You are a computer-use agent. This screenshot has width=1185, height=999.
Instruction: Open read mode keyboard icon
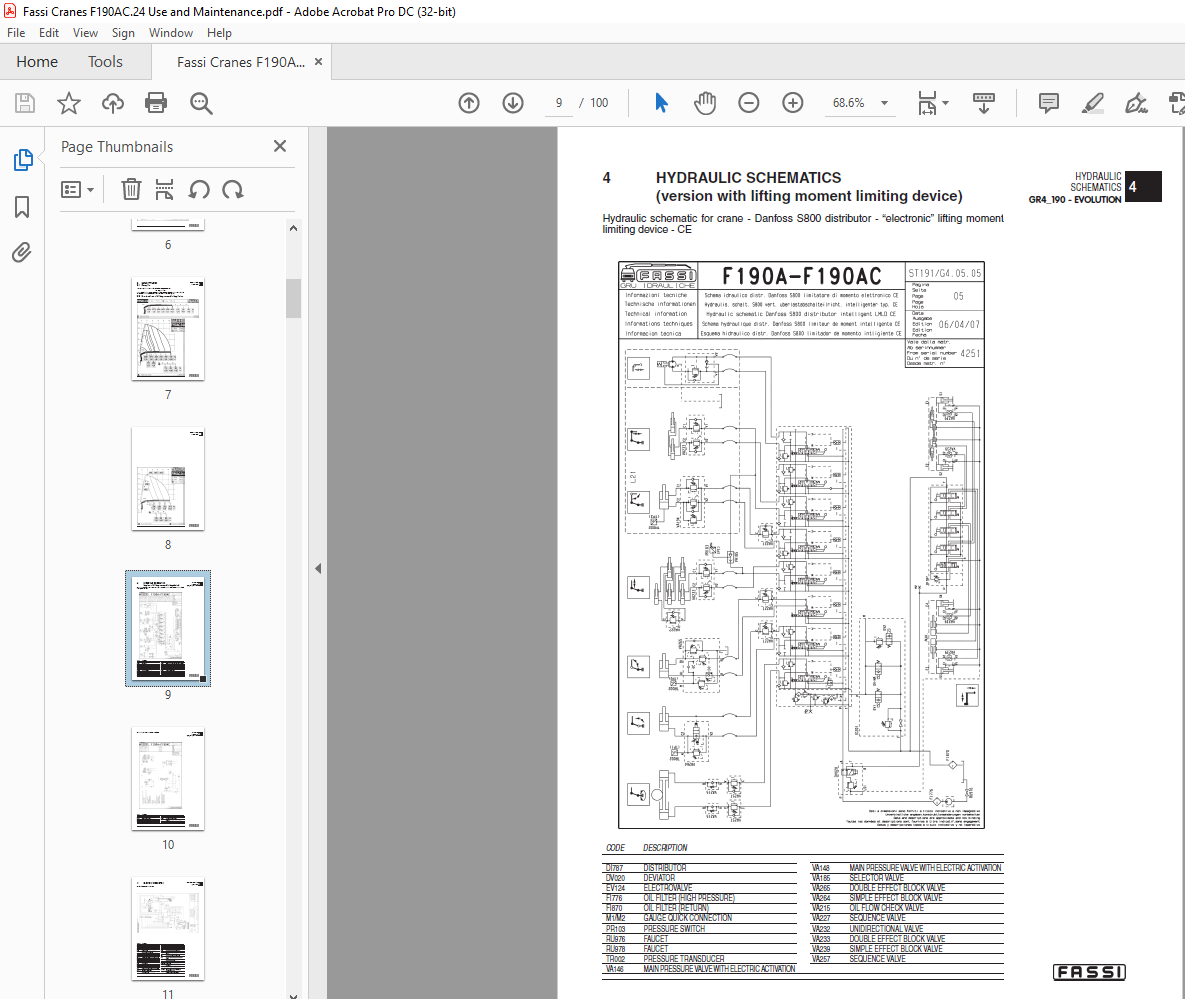click(983, 103)
